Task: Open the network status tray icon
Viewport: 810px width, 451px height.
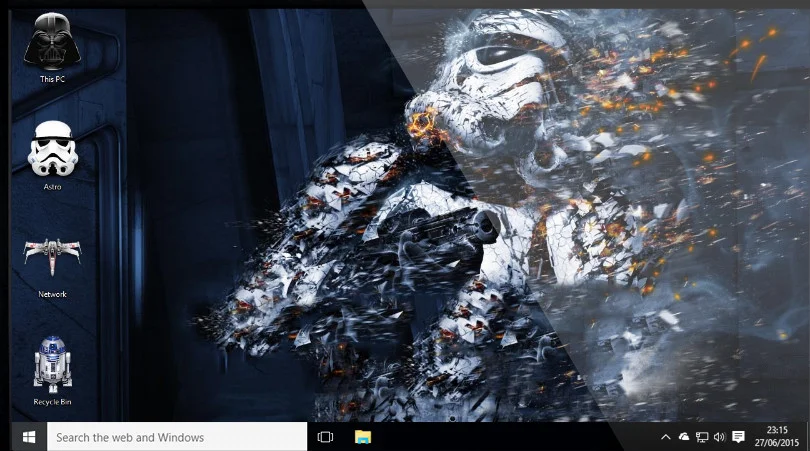Action: [702, 437]
